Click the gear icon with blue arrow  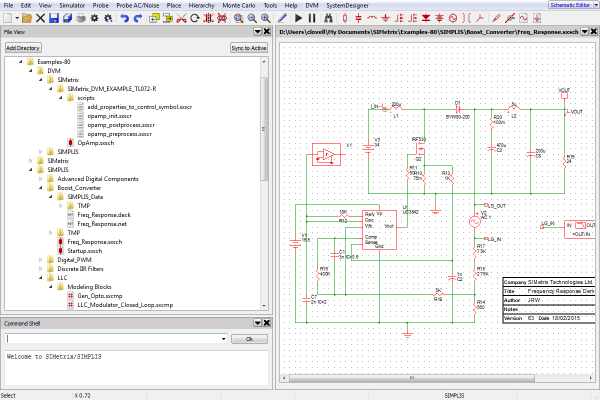(x=108, y=18)
